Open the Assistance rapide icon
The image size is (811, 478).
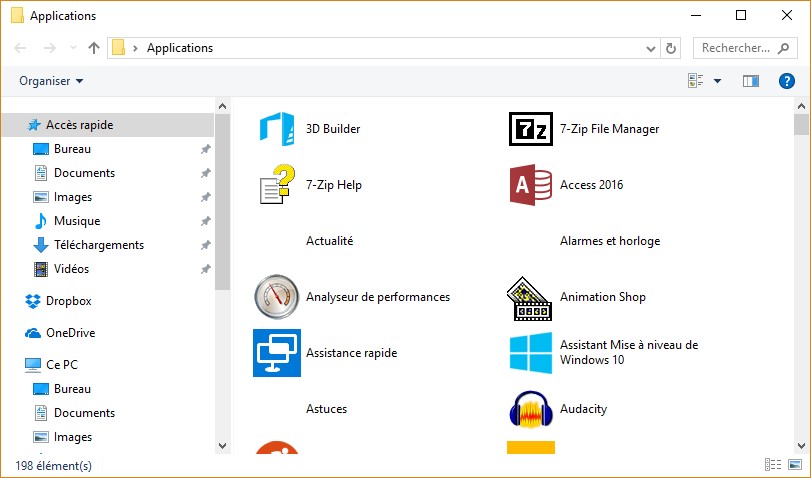[277, 353]
